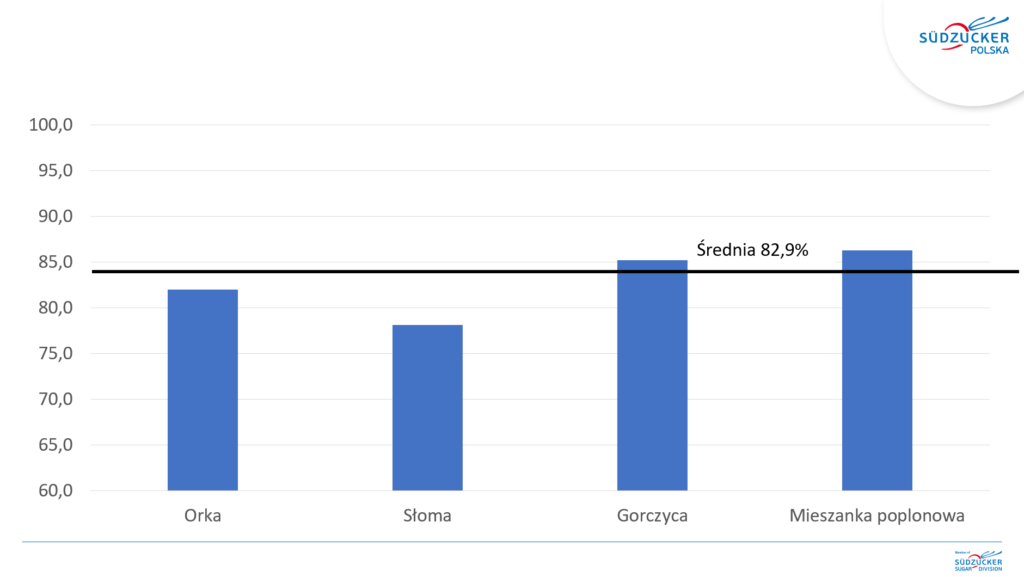Select the Orka bar
The width and height of the screenshot is (1024, 577).
202,390
